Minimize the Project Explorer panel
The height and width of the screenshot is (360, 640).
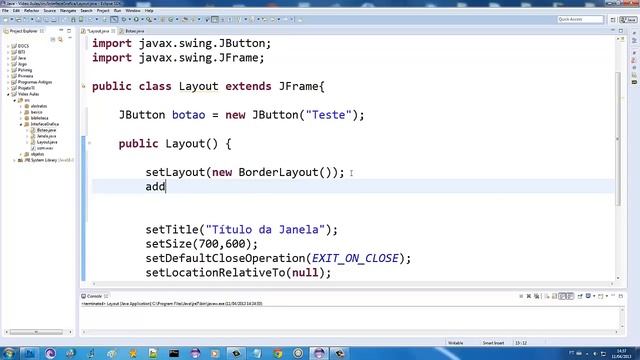[61, 31]
